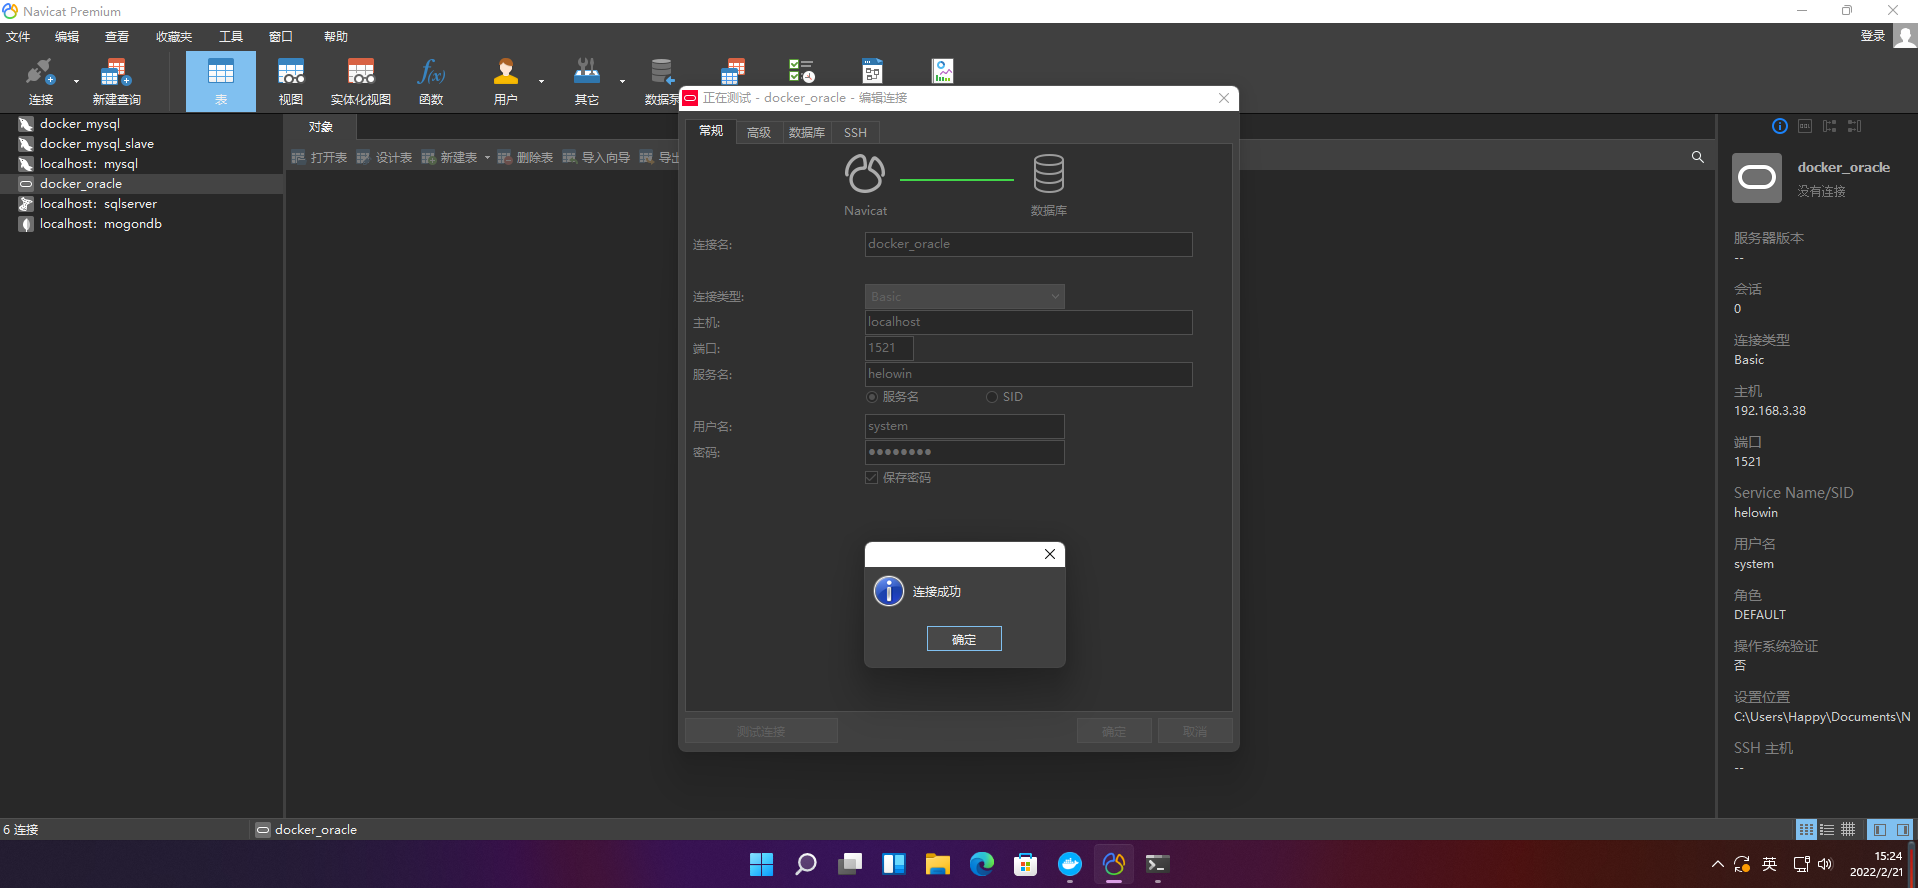This screenshot has width=1918, height=888.
Task: Select the 表 (Table) toolbar button
Action: click(220, 81)
